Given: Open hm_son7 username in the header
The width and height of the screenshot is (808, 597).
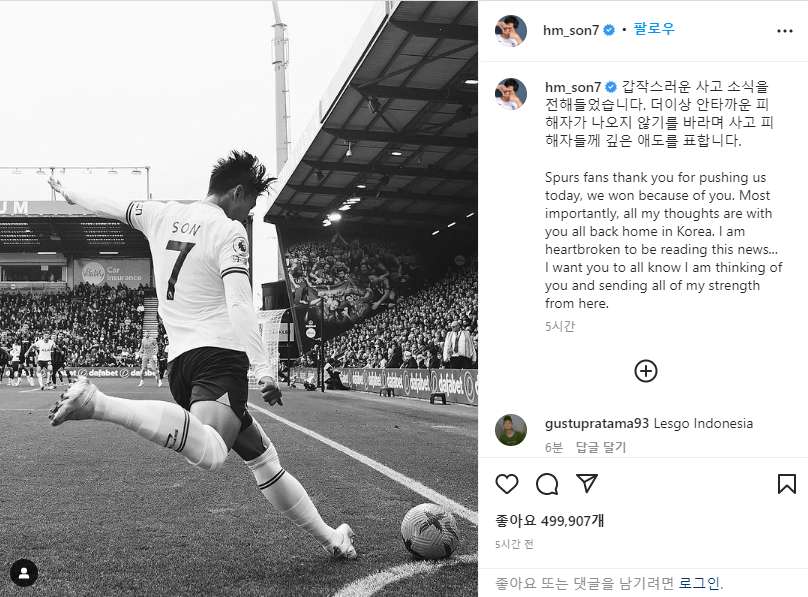Looking at the screenshot, I should [x=571, y=30].
